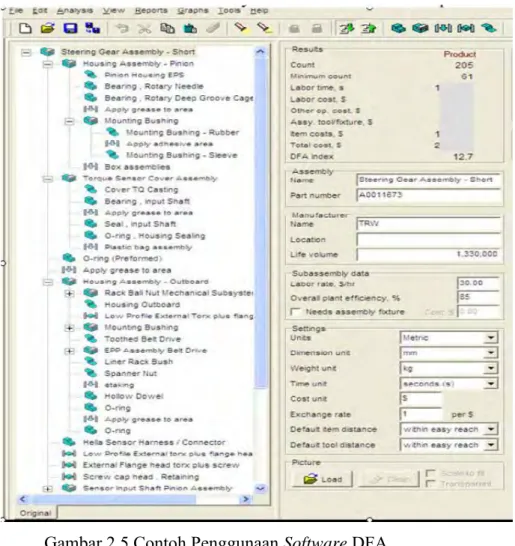This screenshot has width=515, height=546.
Task: Select operation icon beside Plastic bag assembly
Action: coord(91,247)
